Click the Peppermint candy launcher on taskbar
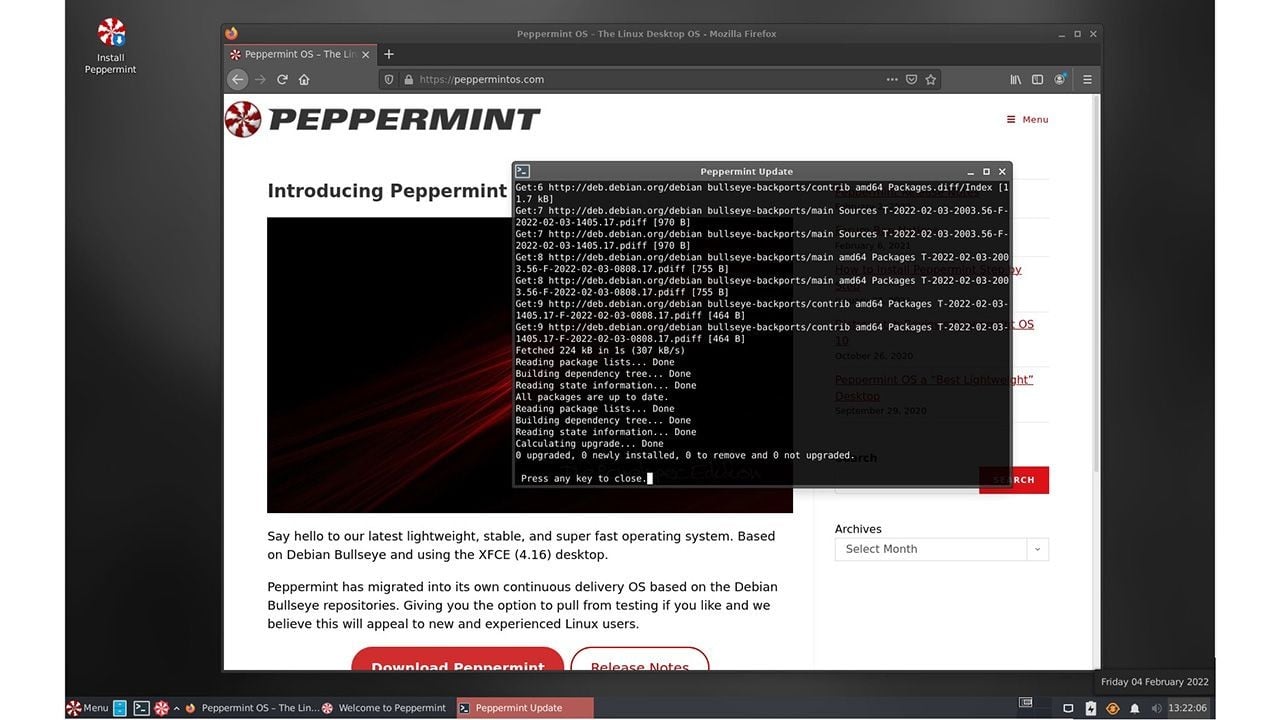 tap(162, 708)
